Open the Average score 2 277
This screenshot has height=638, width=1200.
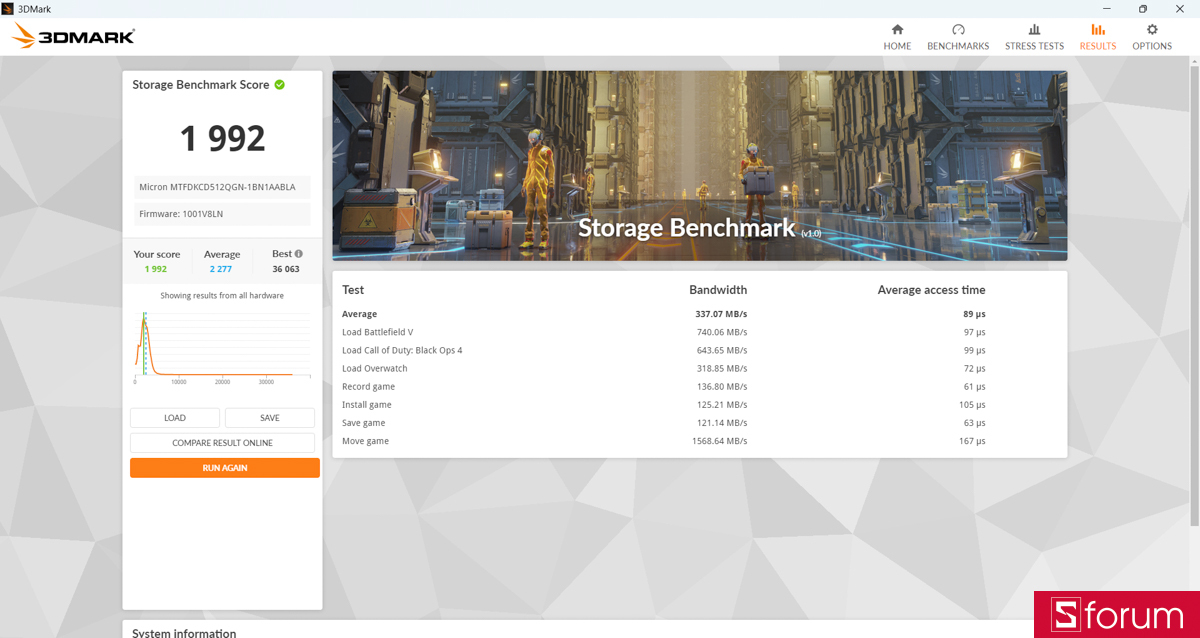pyautogui.click(x=221, y=268)
